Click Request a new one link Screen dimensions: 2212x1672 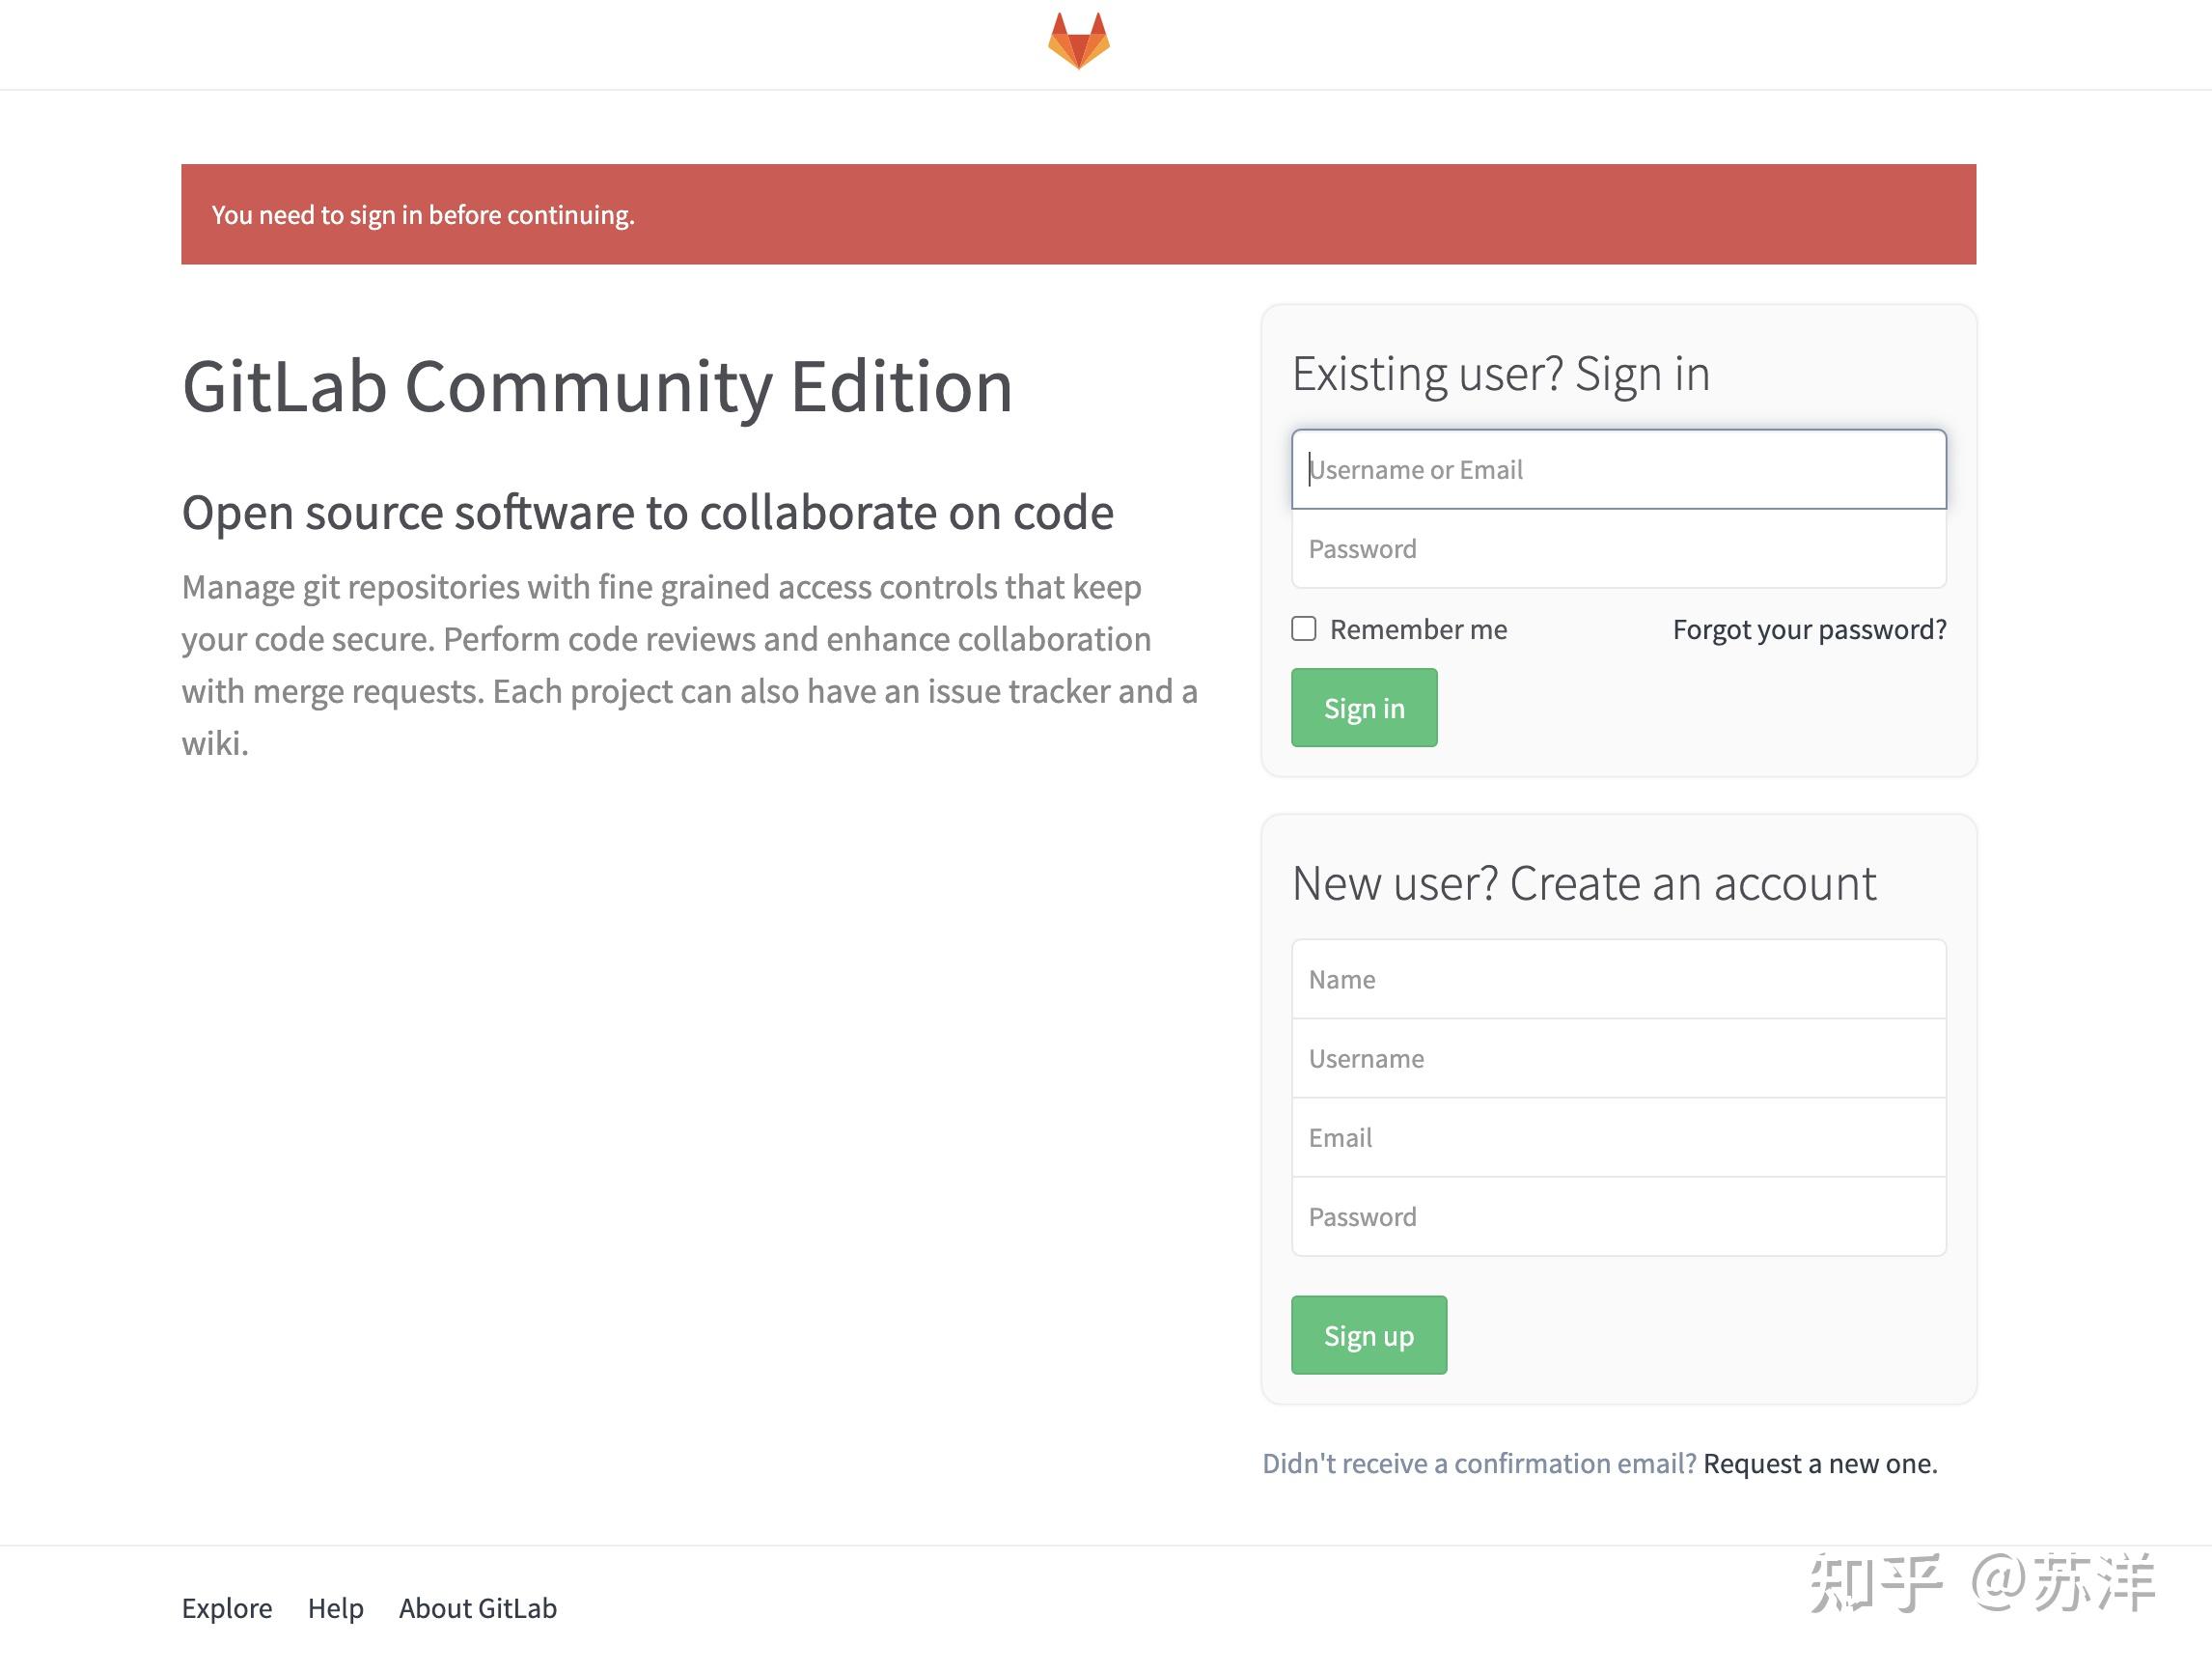[x=1819, y=1463]
